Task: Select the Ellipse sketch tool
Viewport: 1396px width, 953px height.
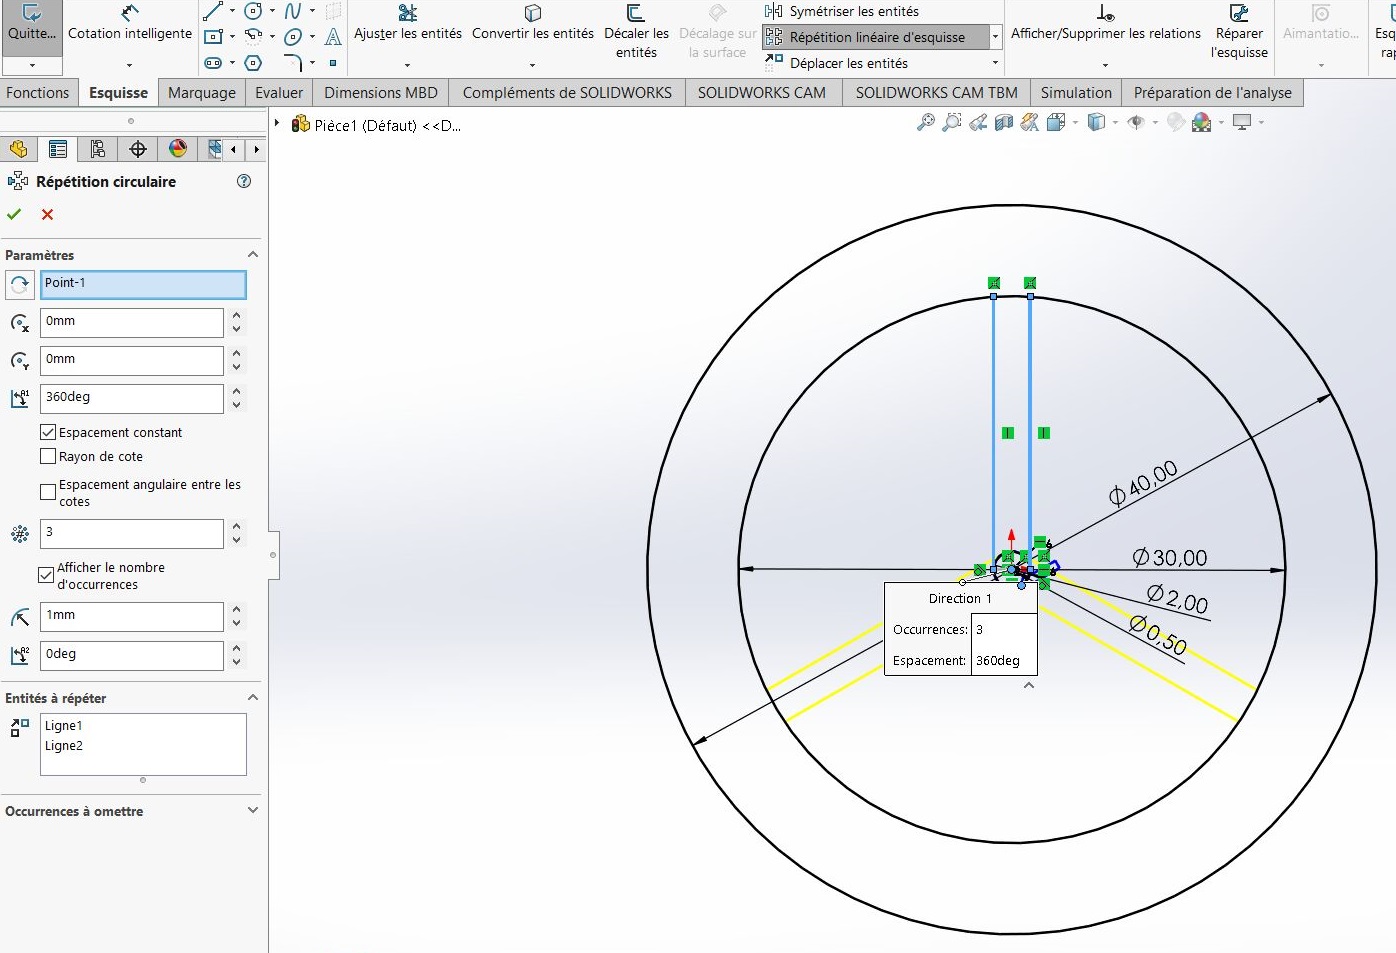Action: pyautogui.click(x=293, y=37)
